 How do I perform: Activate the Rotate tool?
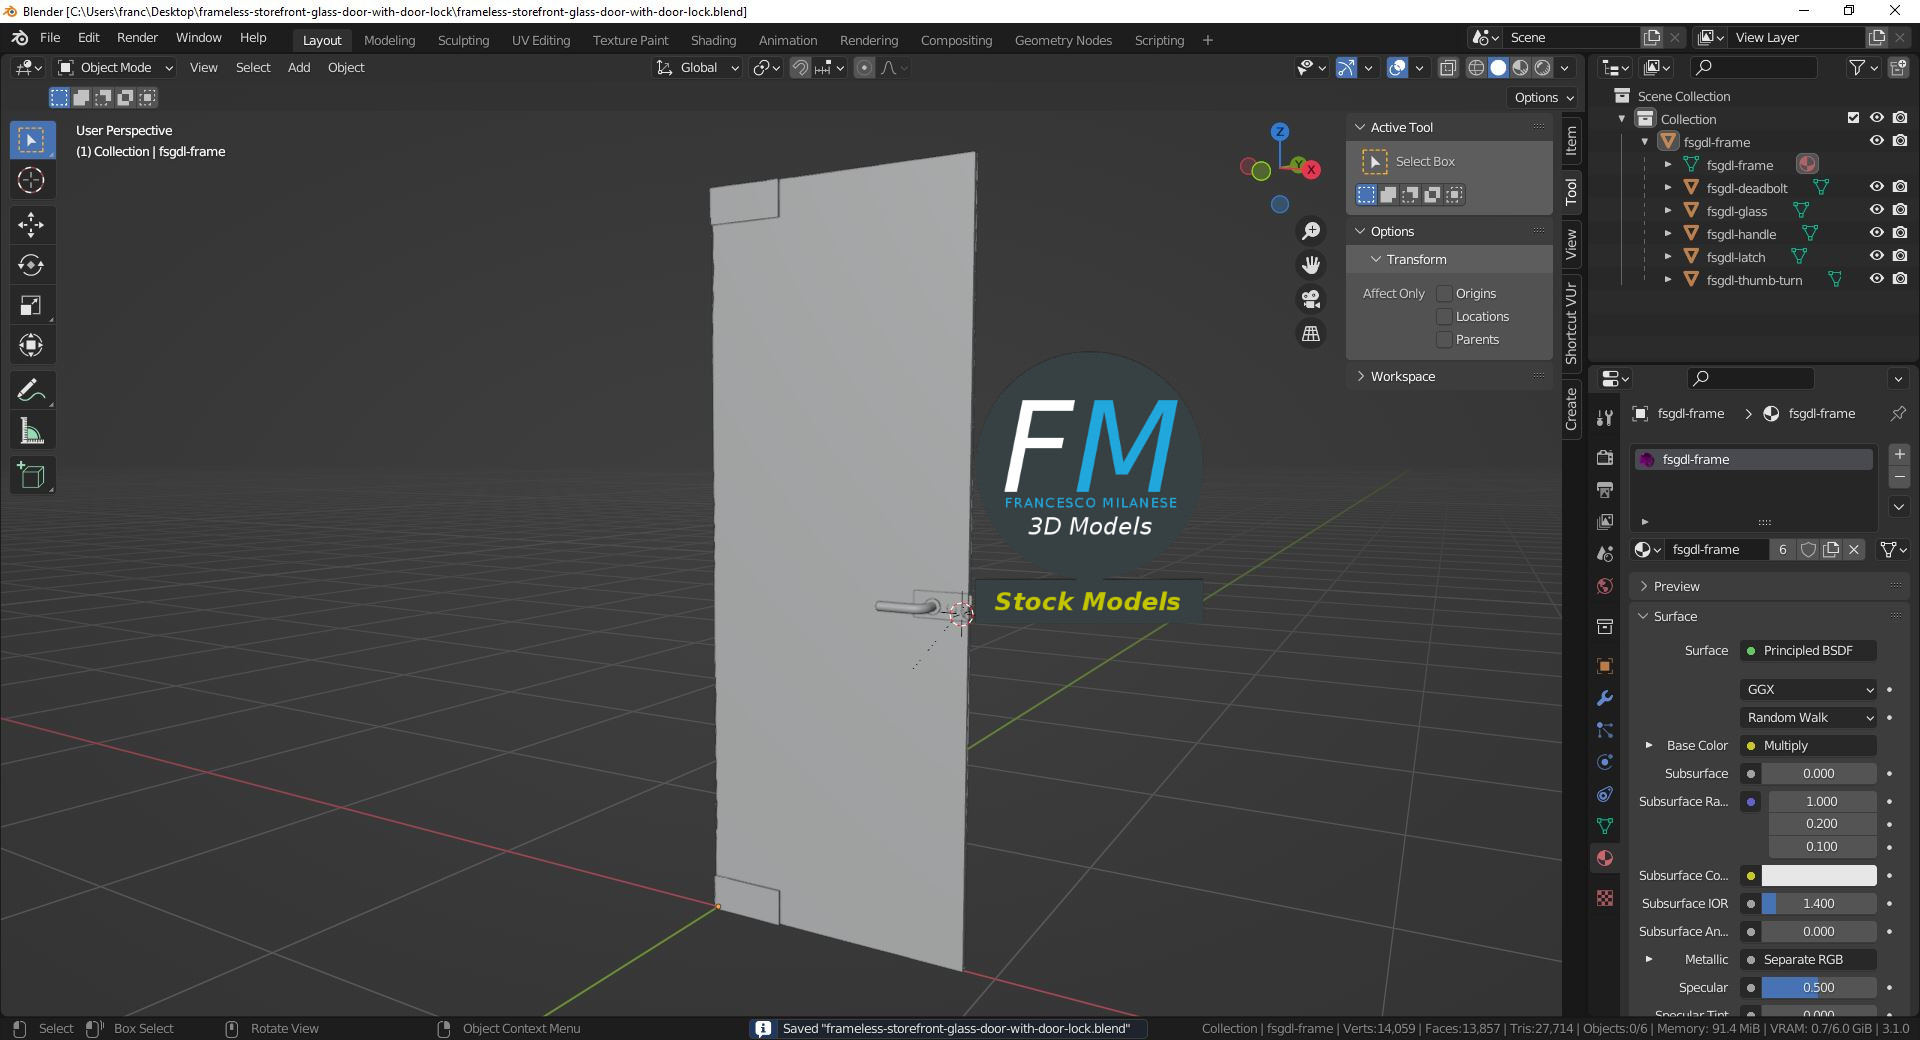point(31,265)
